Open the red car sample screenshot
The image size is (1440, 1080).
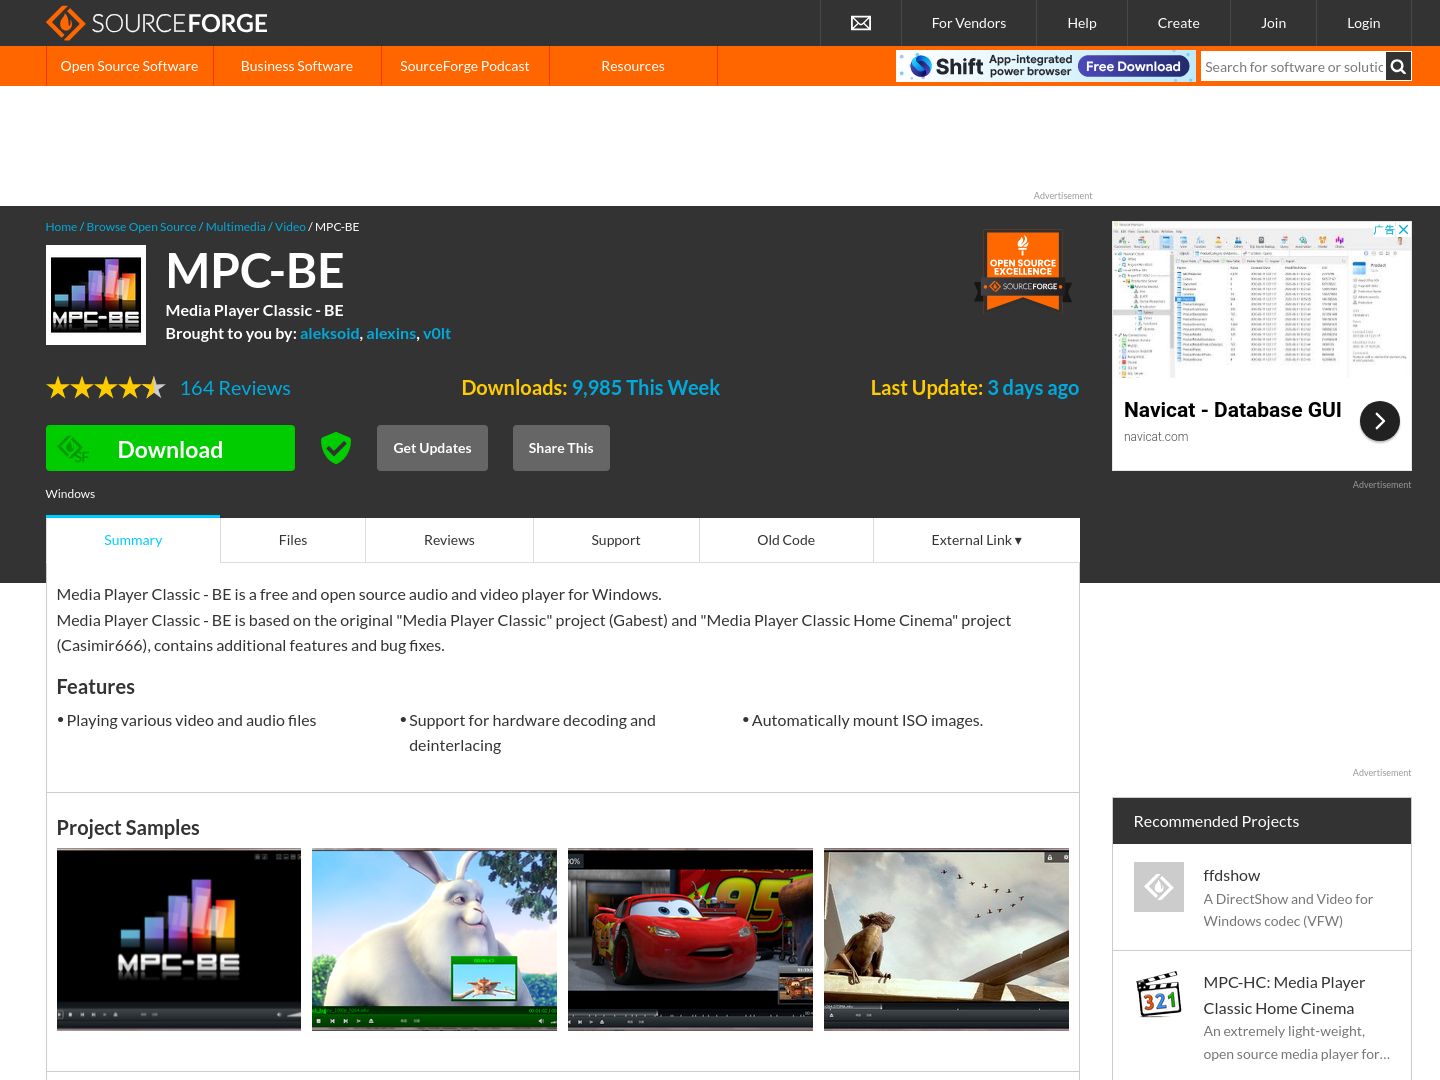tap(690, 940)
